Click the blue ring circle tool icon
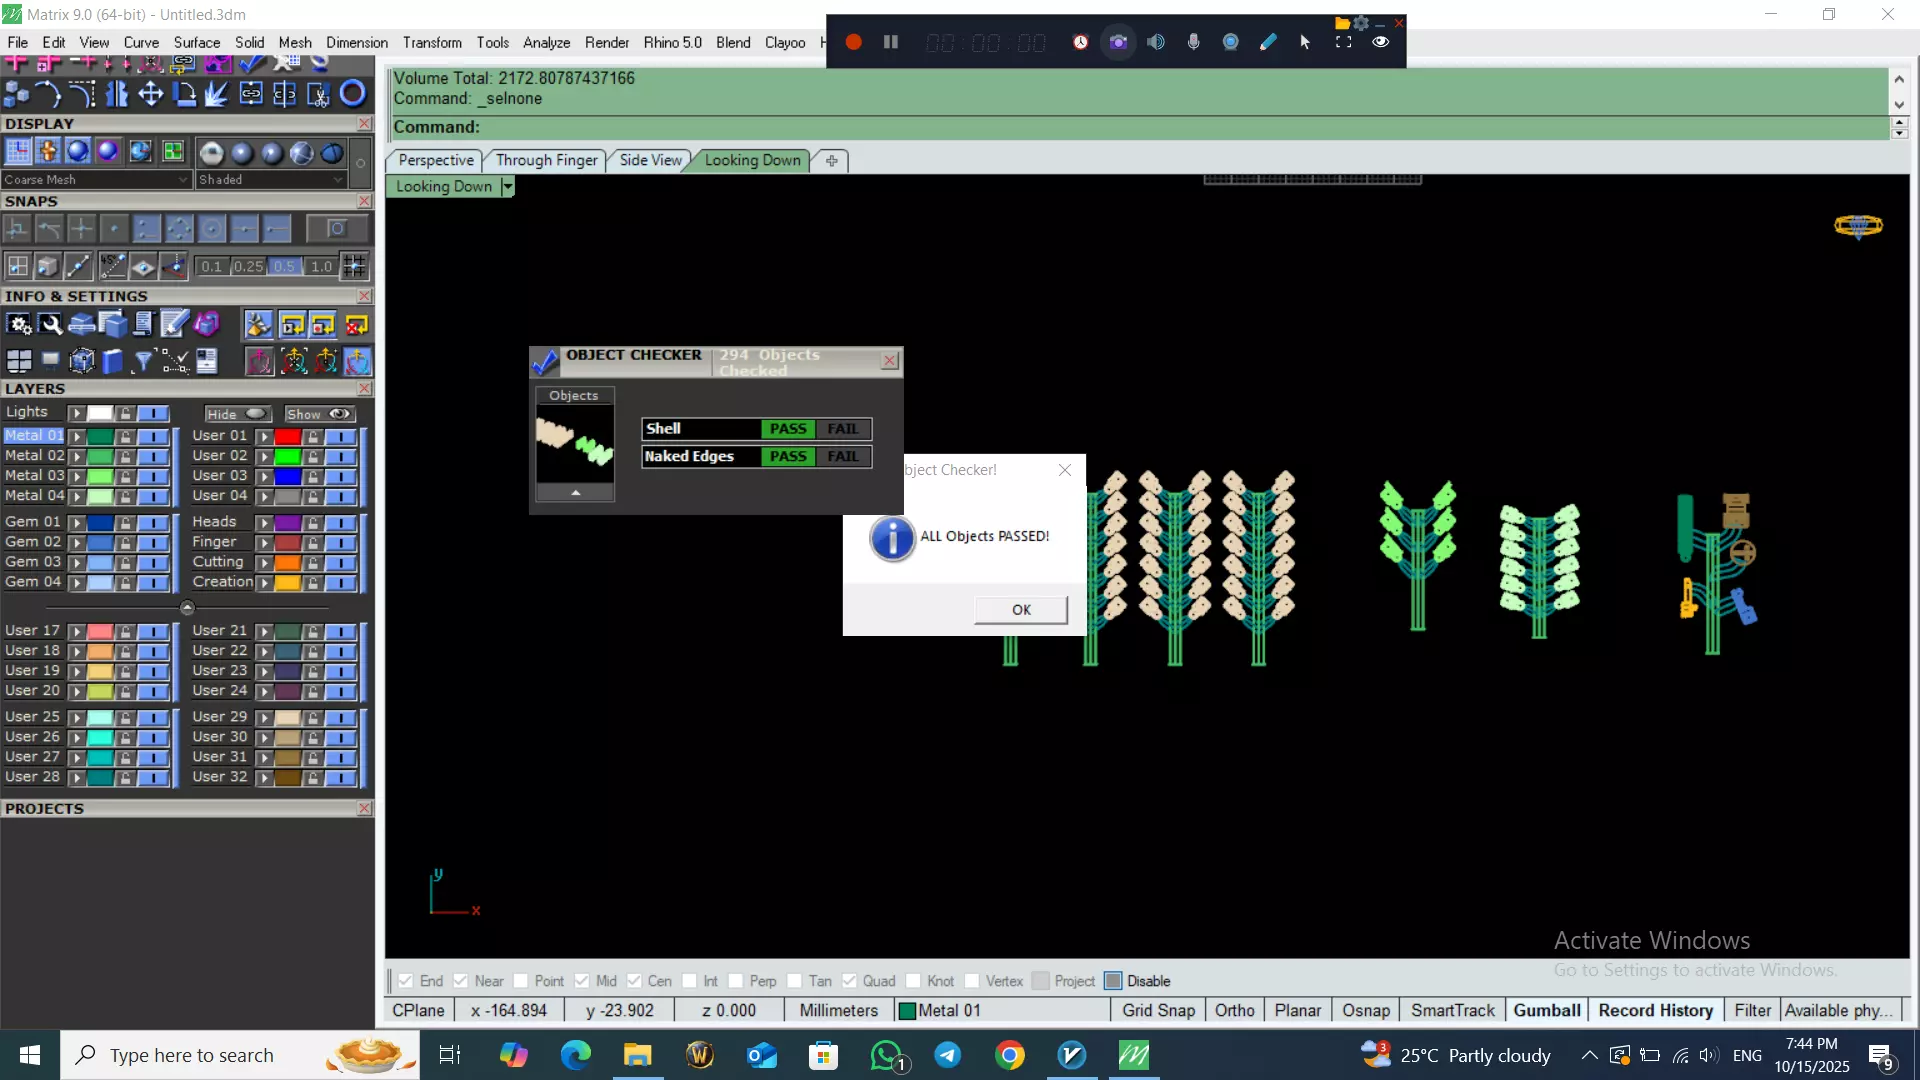The width and height of the screenshot is (1920, 1080). [x=352, y=94]
